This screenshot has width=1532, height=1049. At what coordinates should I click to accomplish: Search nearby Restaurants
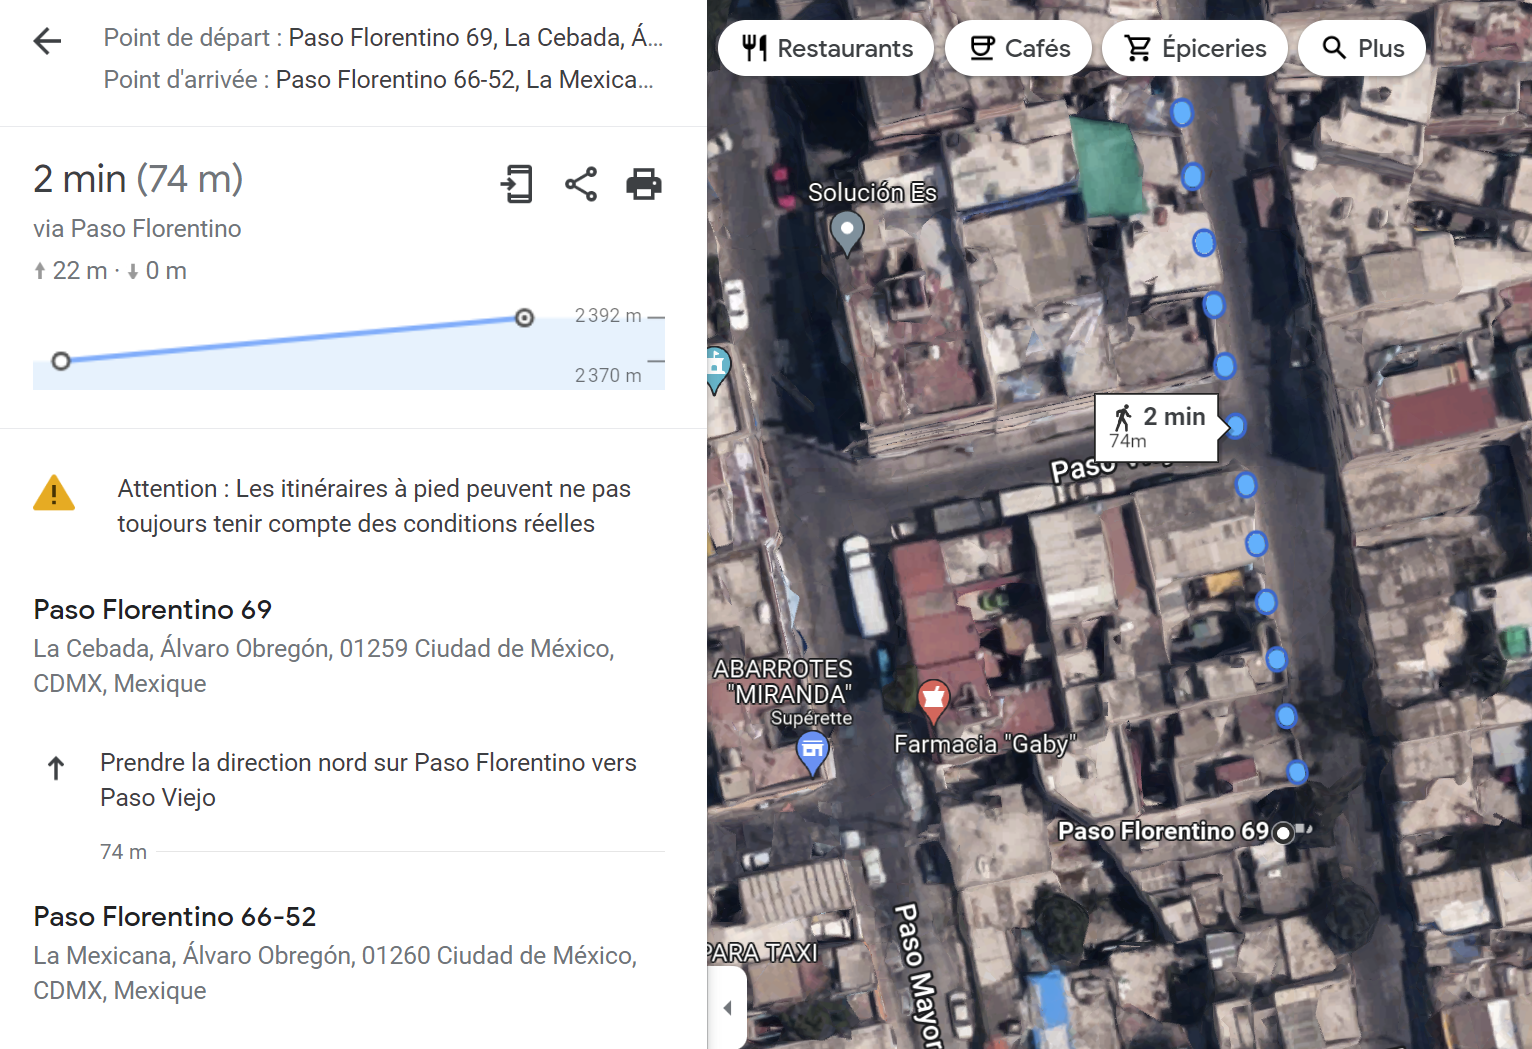tap(826, 48)
